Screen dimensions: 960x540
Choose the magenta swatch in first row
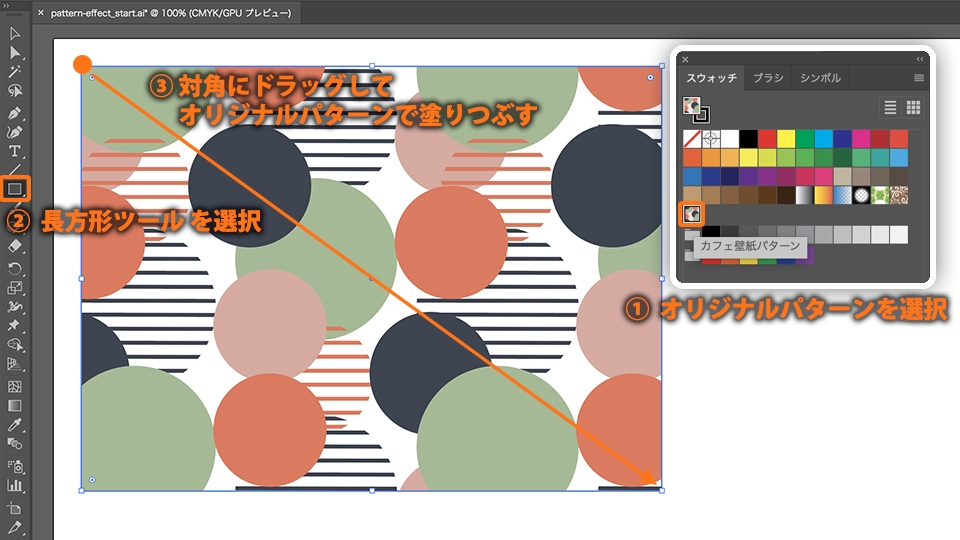[861, 139]
